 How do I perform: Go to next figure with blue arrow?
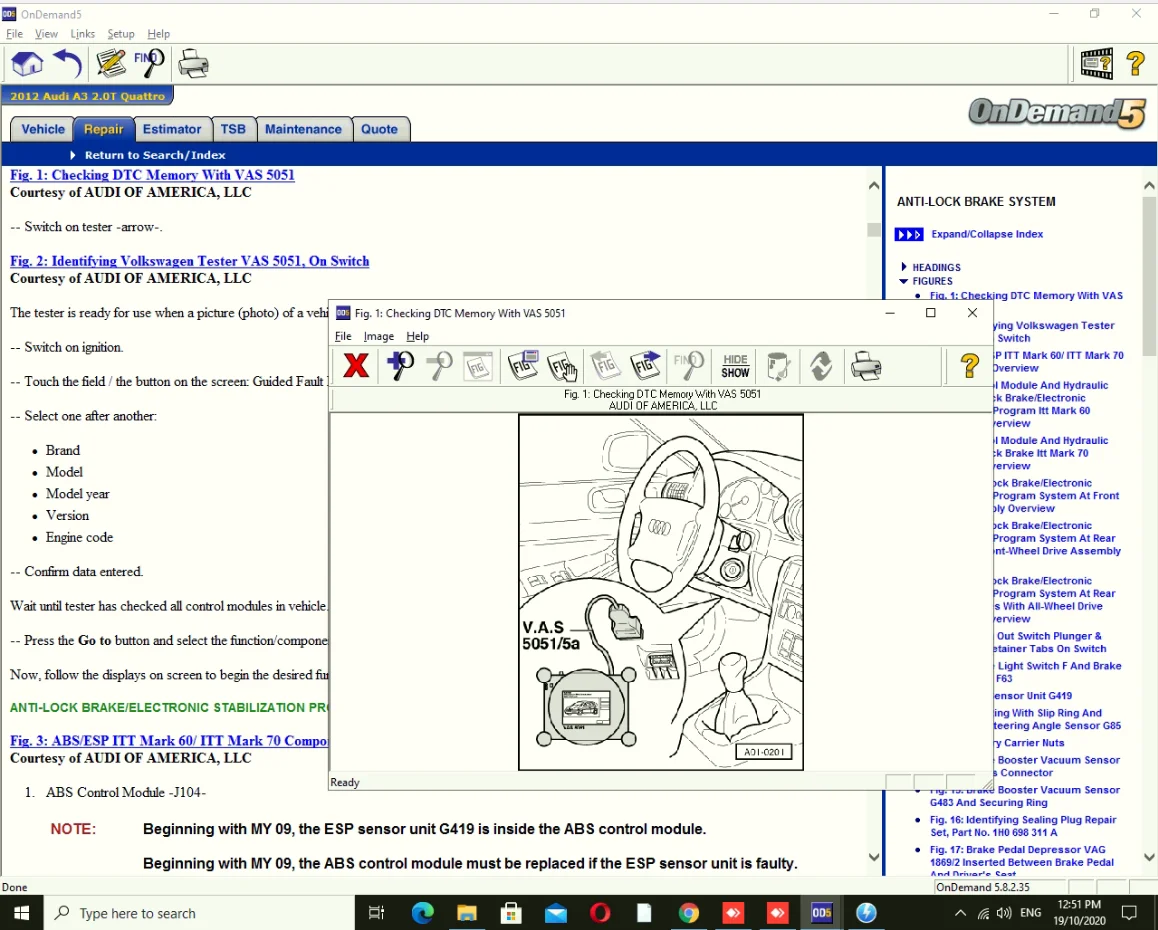645,366
